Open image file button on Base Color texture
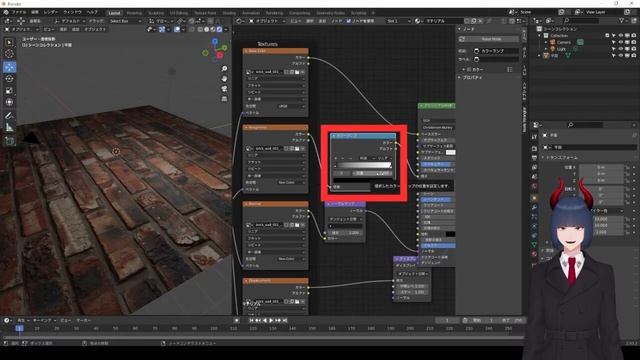This screenshot has width=640, height=360. pyautogui.click(x=297, y=72)
